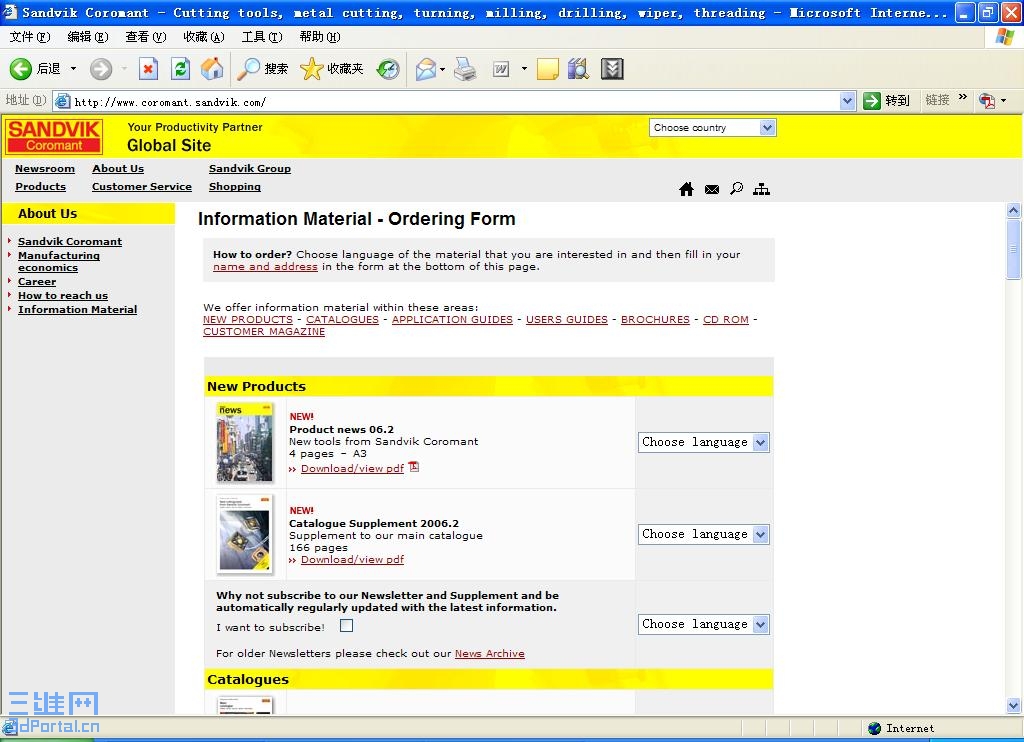Refresh the page with green arrows icon
Viewport: 1024px width, 742px height.
click(x=180, y=69)
